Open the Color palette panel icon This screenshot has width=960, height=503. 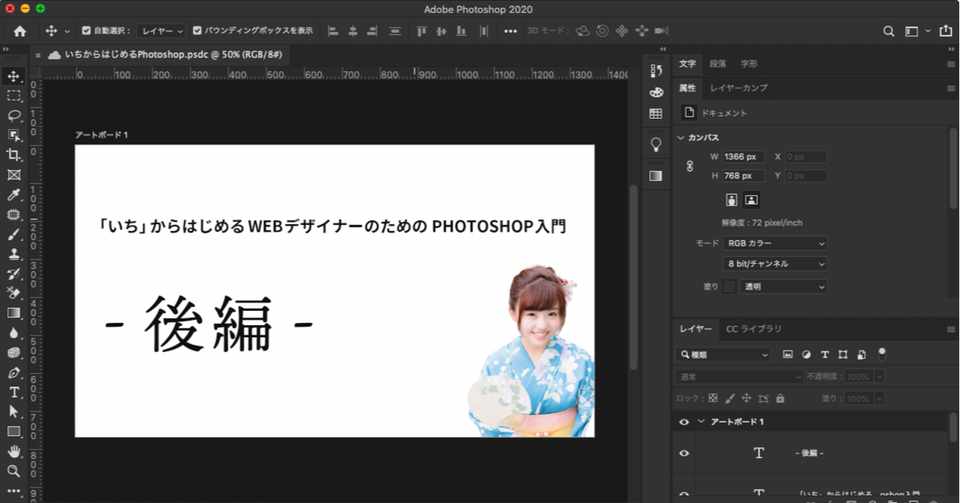click(656, 92)
